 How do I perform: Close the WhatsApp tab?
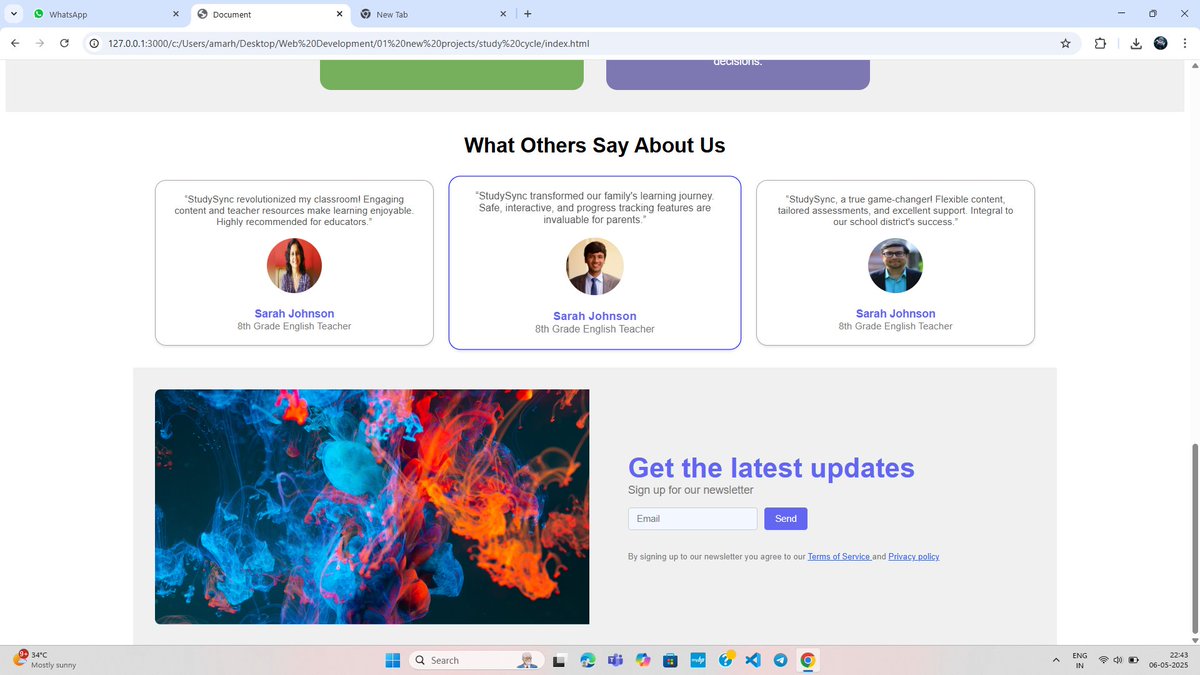click(176, 14)
